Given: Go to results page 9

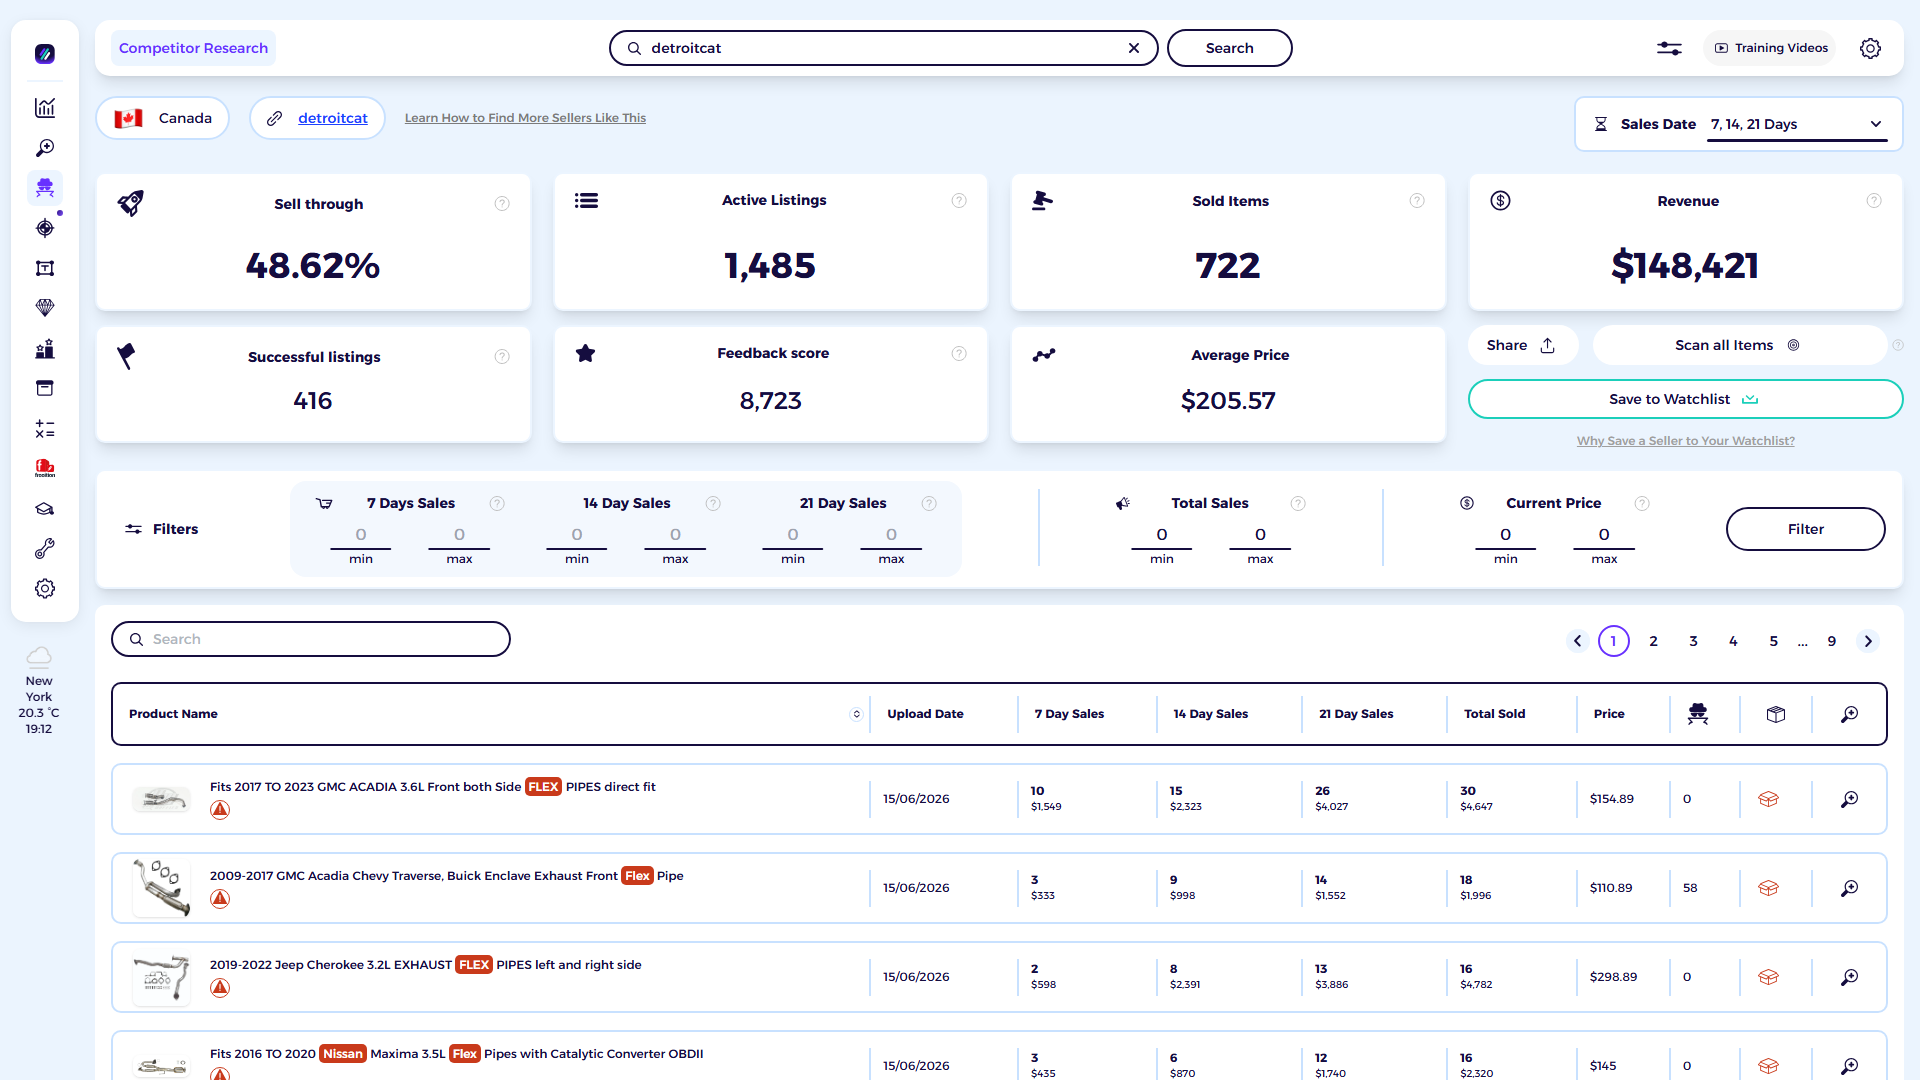Looking at the screenshot, I should 1832,641.
